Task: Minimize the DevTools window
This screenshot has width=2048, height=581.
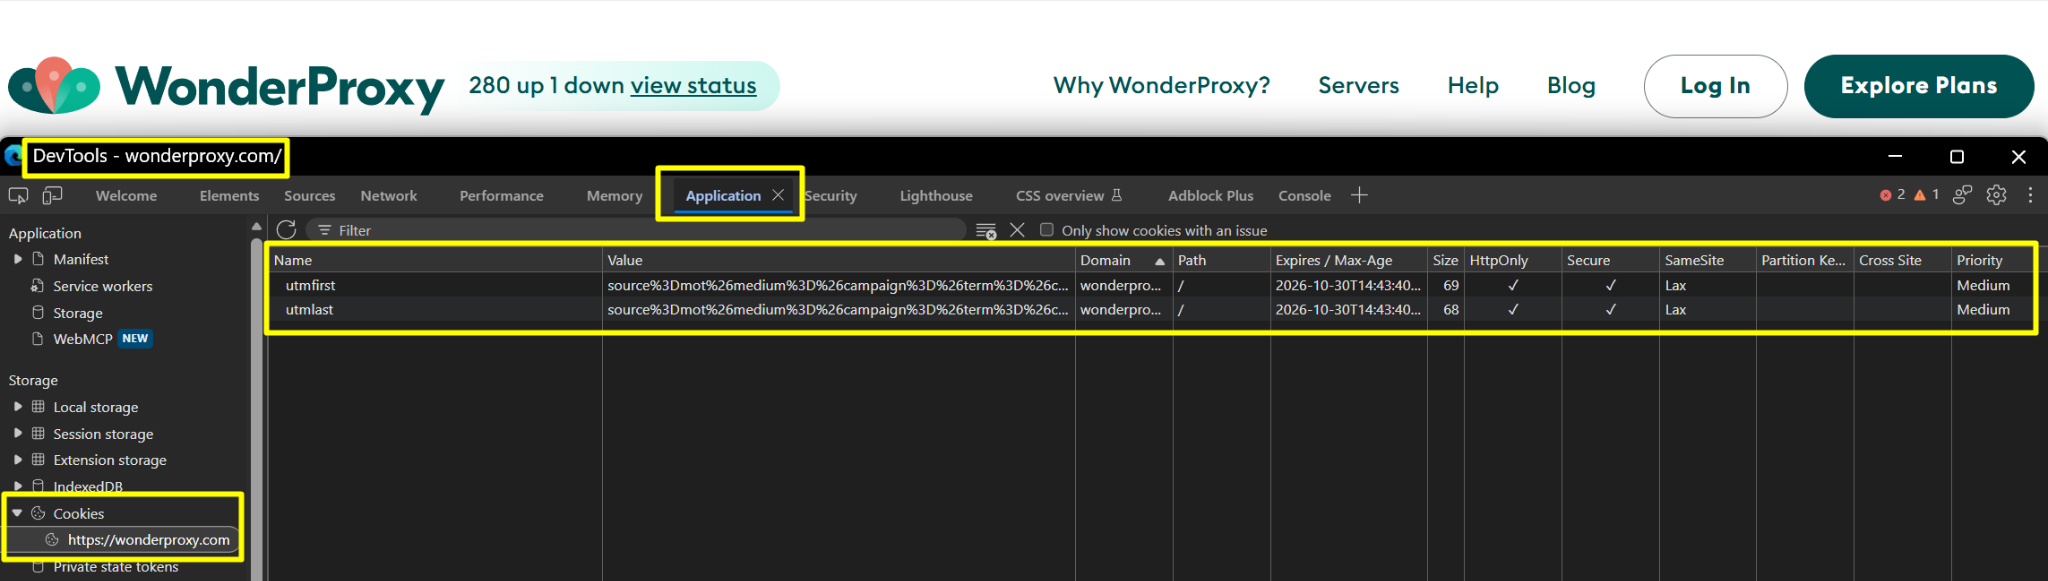Action: pyautogui.click(x=1895, y=156)
